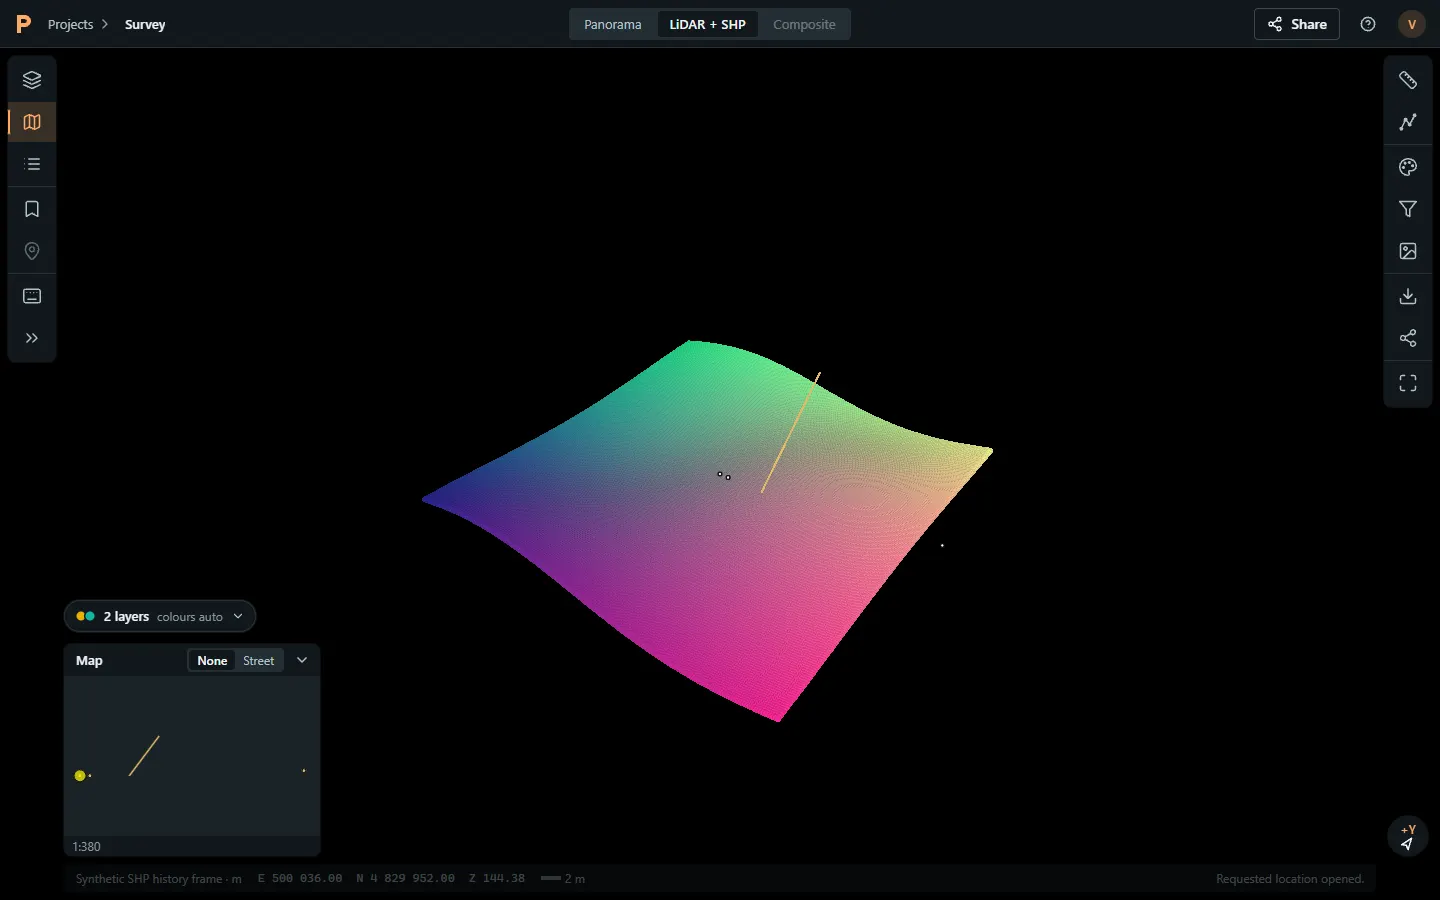Image resolution: width=1440 pixels, height=900 pixels.
Task: Enter fullscreen viewer mode
Action: pos(1408,383)
